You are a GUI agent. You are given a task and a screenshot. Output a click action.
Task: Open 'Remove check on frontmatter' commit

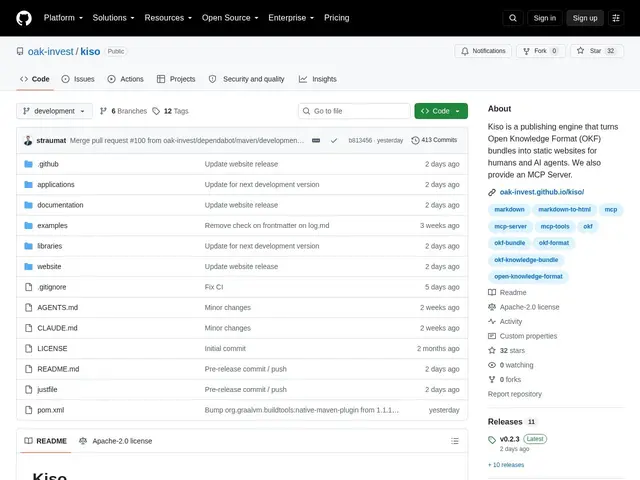267,225
